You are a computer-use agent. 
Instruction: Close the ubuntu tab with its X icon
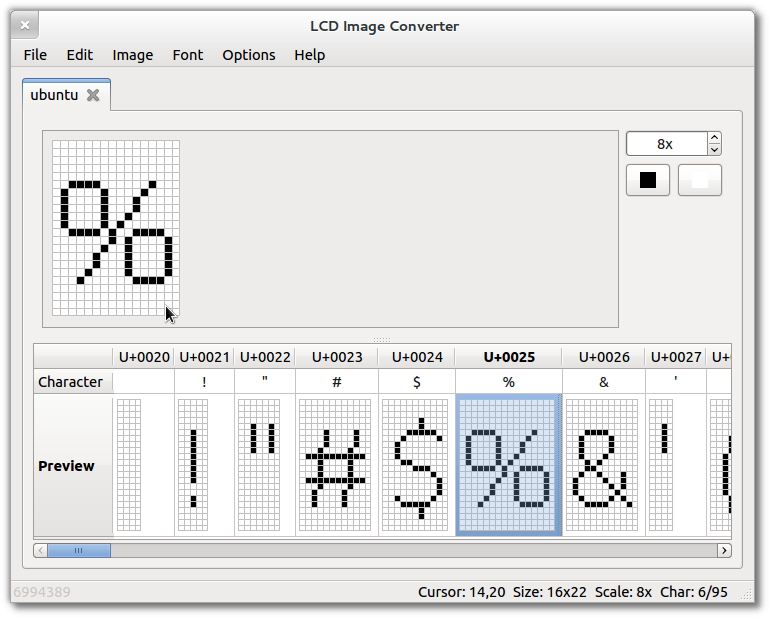click(93, 95)
